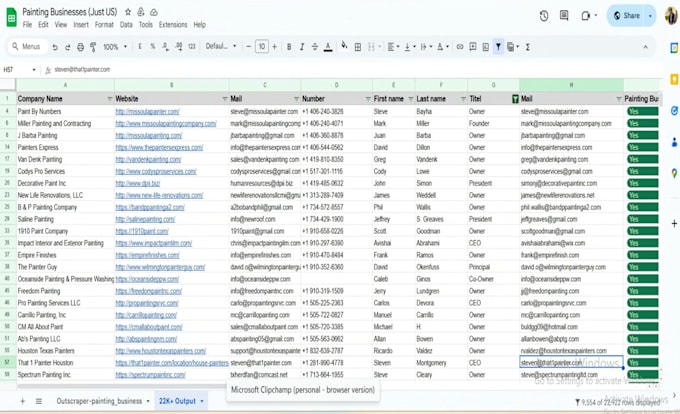Open the Share options dropdown arrow

click(x=650, y=16)
